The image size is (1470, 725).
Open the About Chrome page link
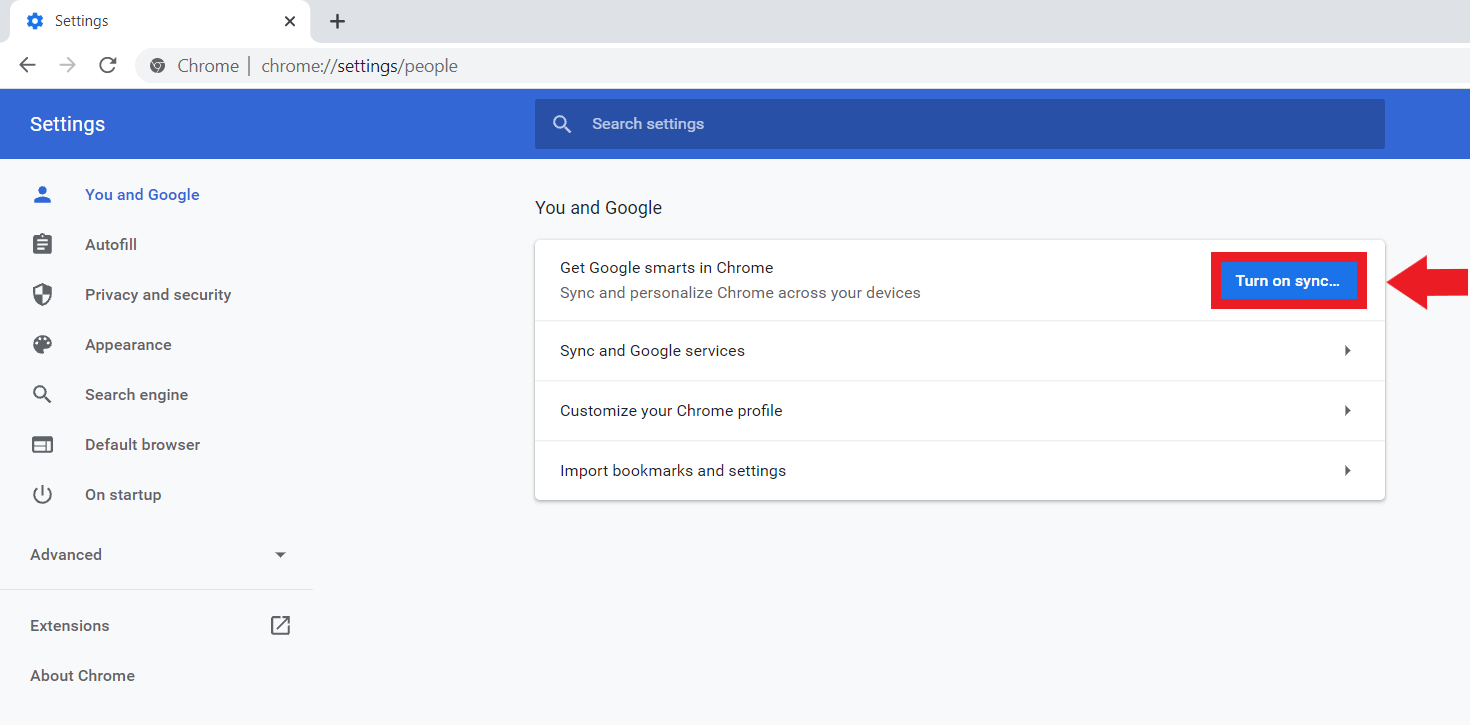[82, 676]
